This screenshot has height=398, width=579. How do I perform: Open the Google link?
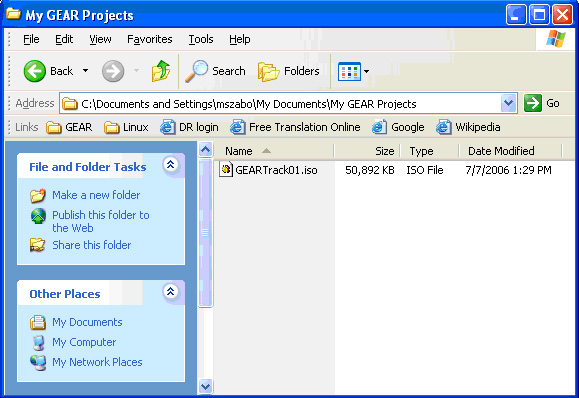pyautogui.click(x=398, y=127)
